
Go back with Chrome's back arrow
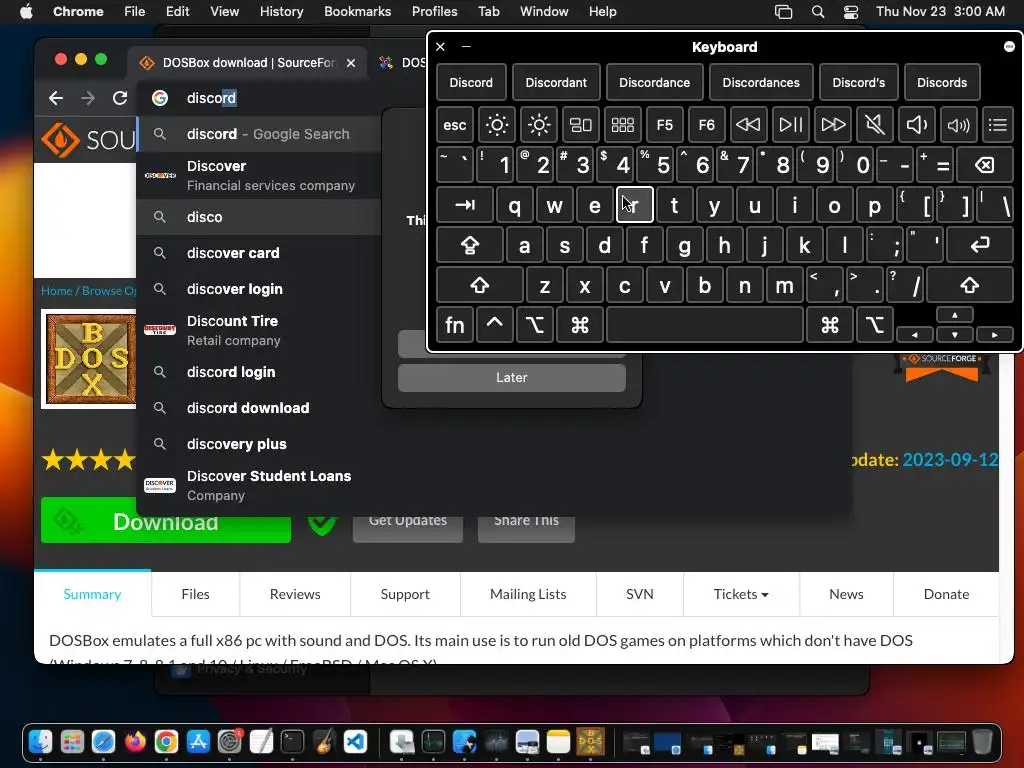[56, 98]
